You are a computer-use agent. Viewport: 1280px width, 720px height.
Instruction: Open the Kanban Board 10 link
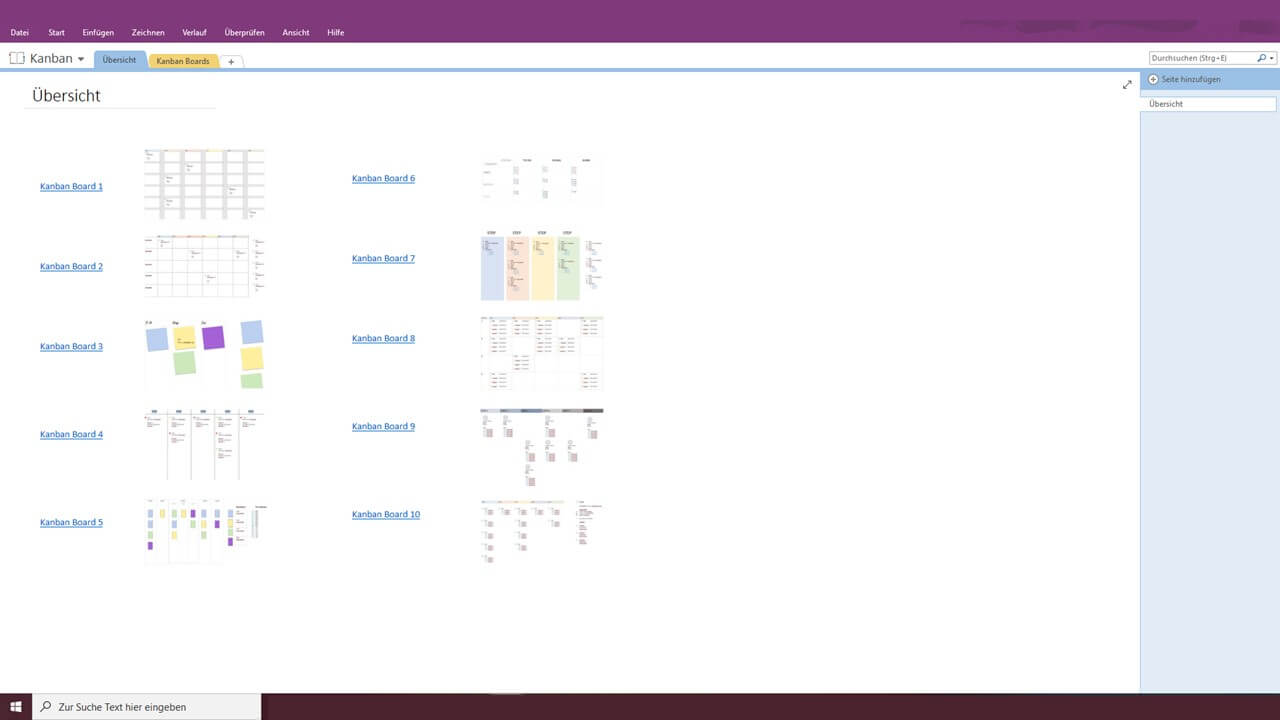pyautogui.click(x=386, y=514)
